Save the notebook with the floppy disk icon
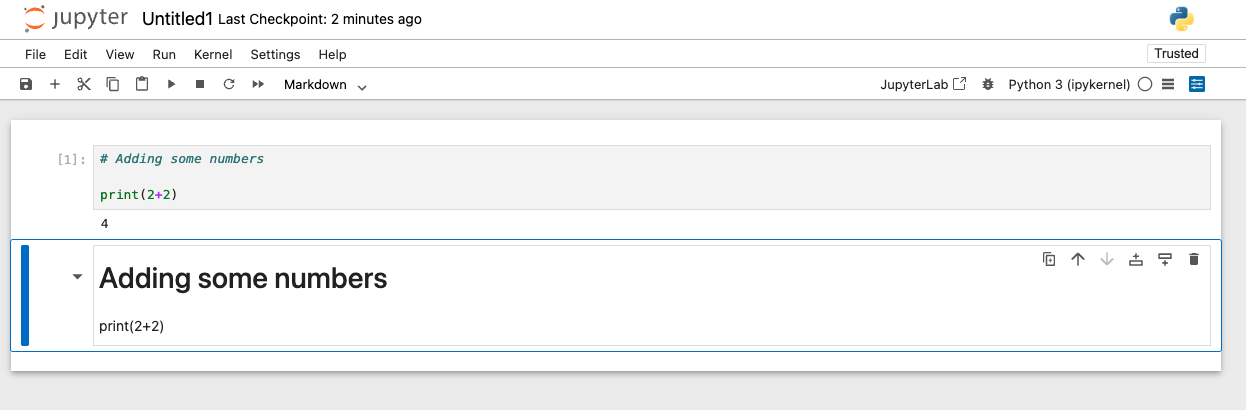 point(26,85)
